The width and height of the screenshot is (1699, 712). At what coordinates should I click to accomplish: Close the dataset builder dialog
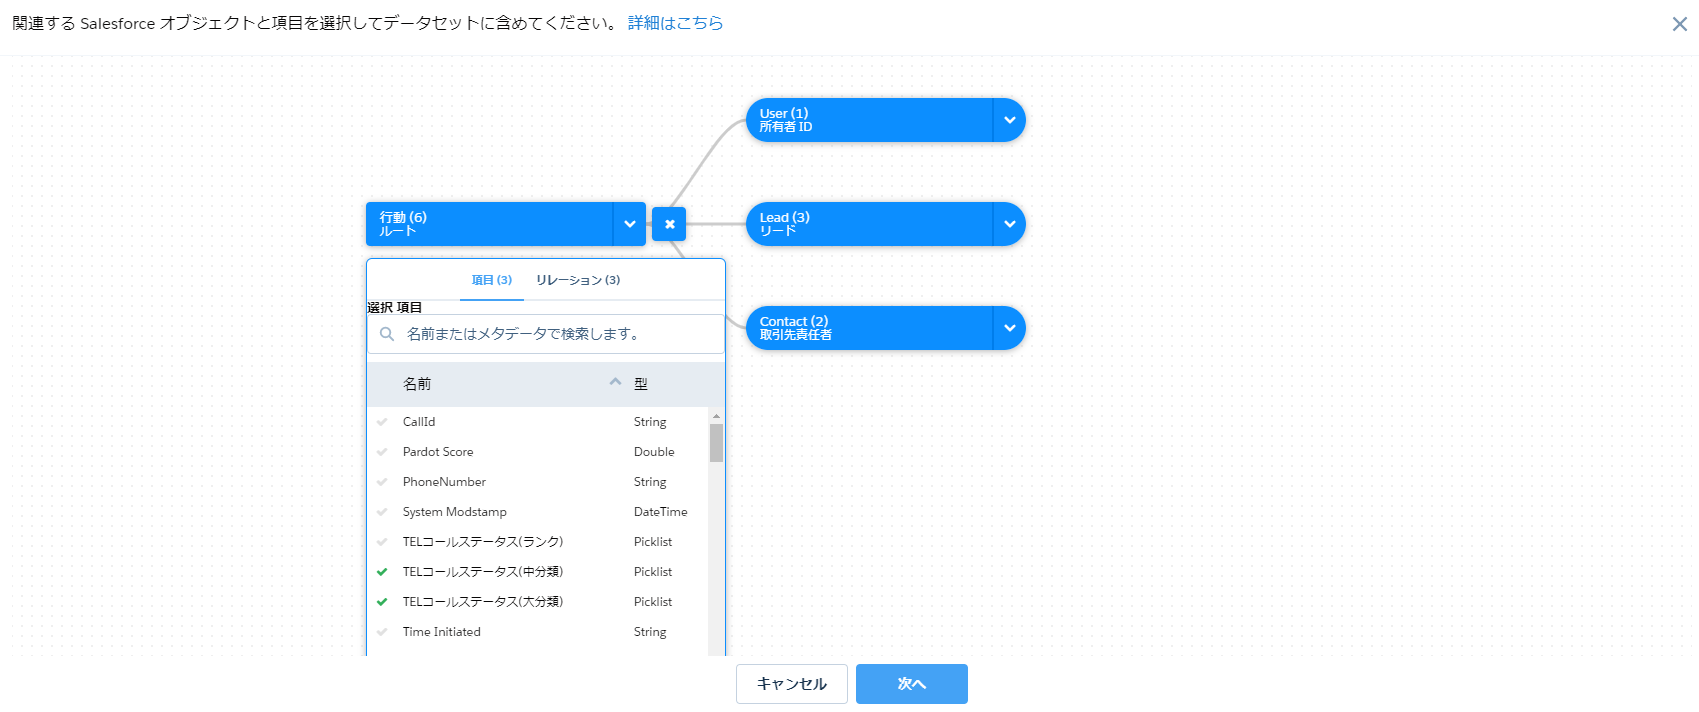tap(1679, 24)
